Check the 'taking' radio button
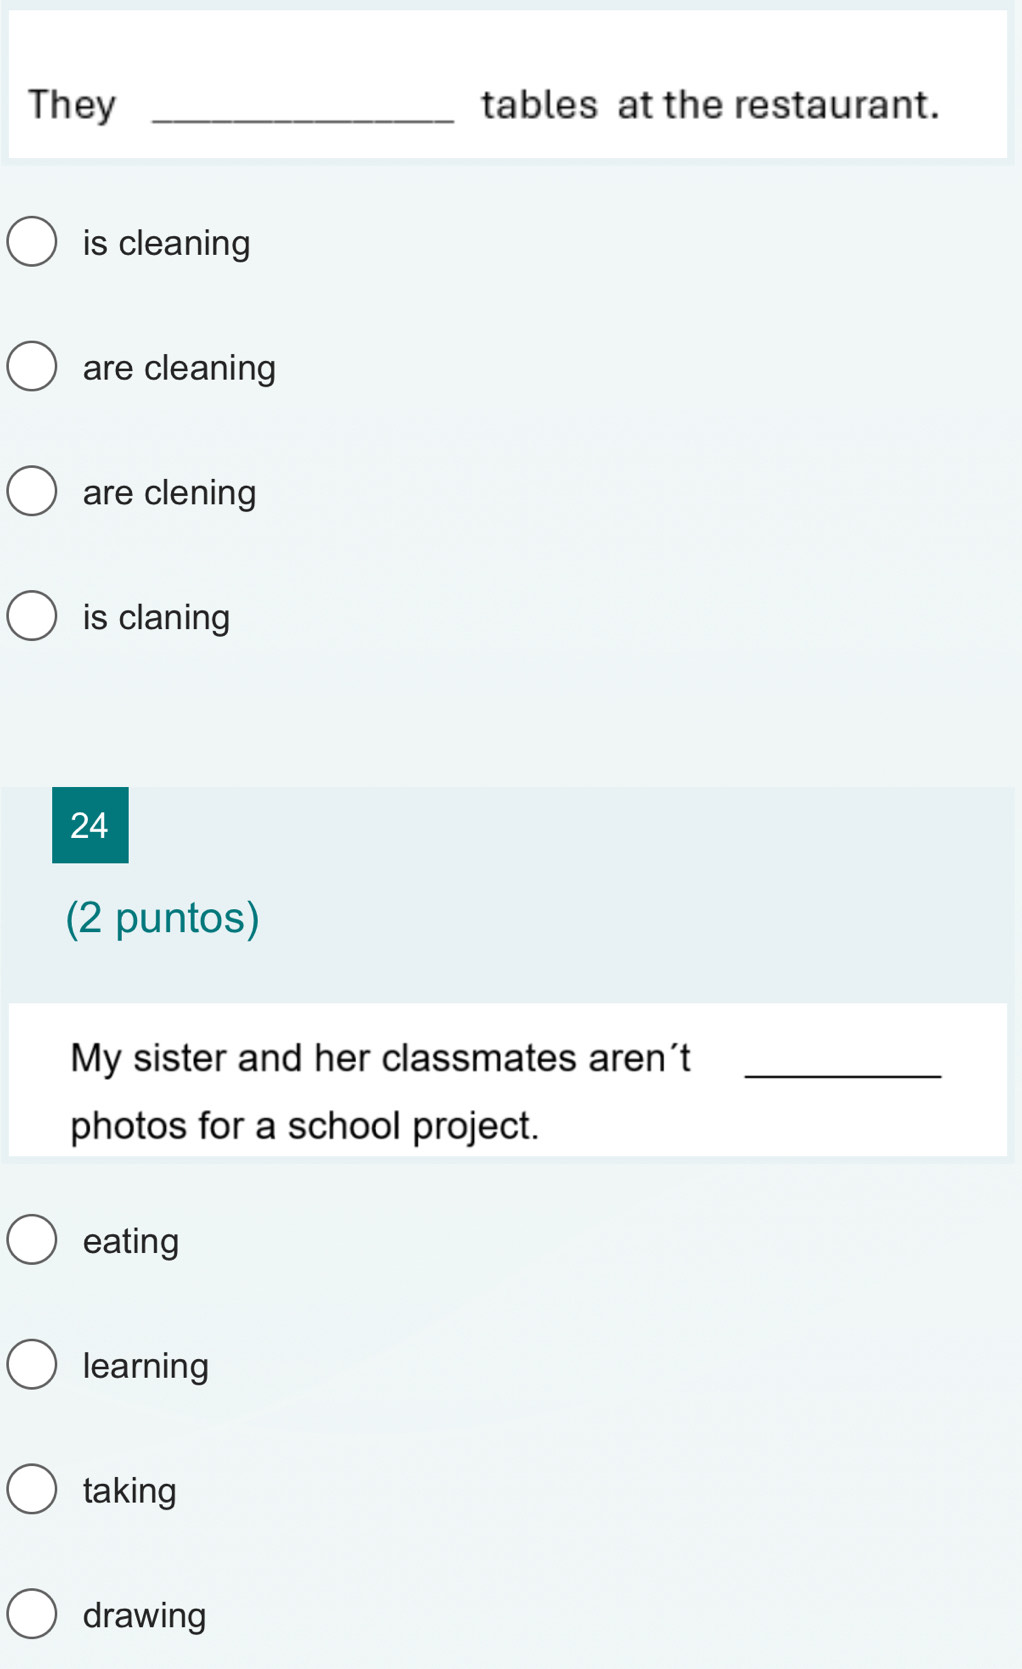 coord(32,1489)
